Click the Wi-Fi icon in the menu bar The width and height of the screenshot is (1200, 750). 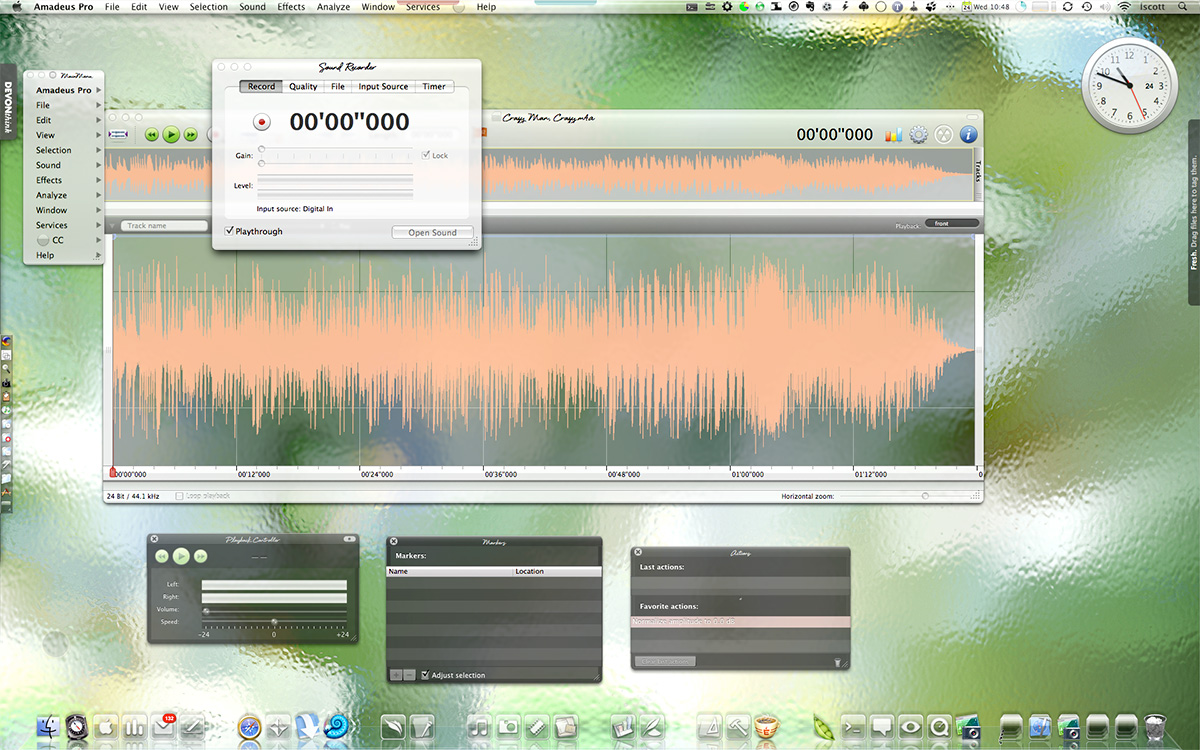pyautogui.click(x=1124, y=6)
